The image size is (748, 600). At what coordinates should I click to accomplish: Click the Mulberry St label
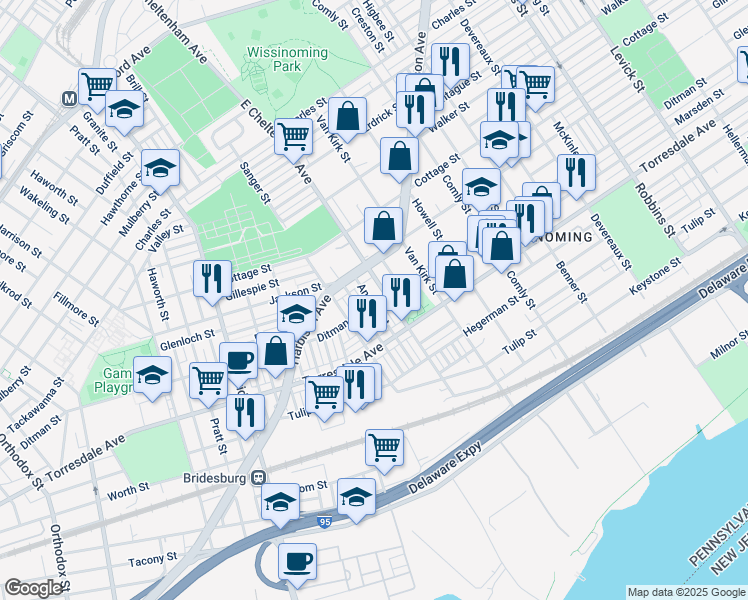coord(139,214)
